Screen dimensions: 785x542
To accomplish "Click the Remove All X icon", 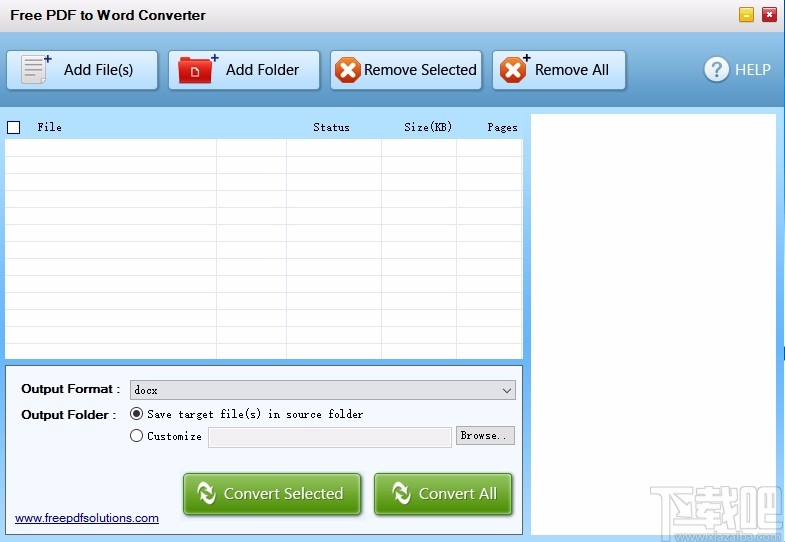I will tap(513, 70).
